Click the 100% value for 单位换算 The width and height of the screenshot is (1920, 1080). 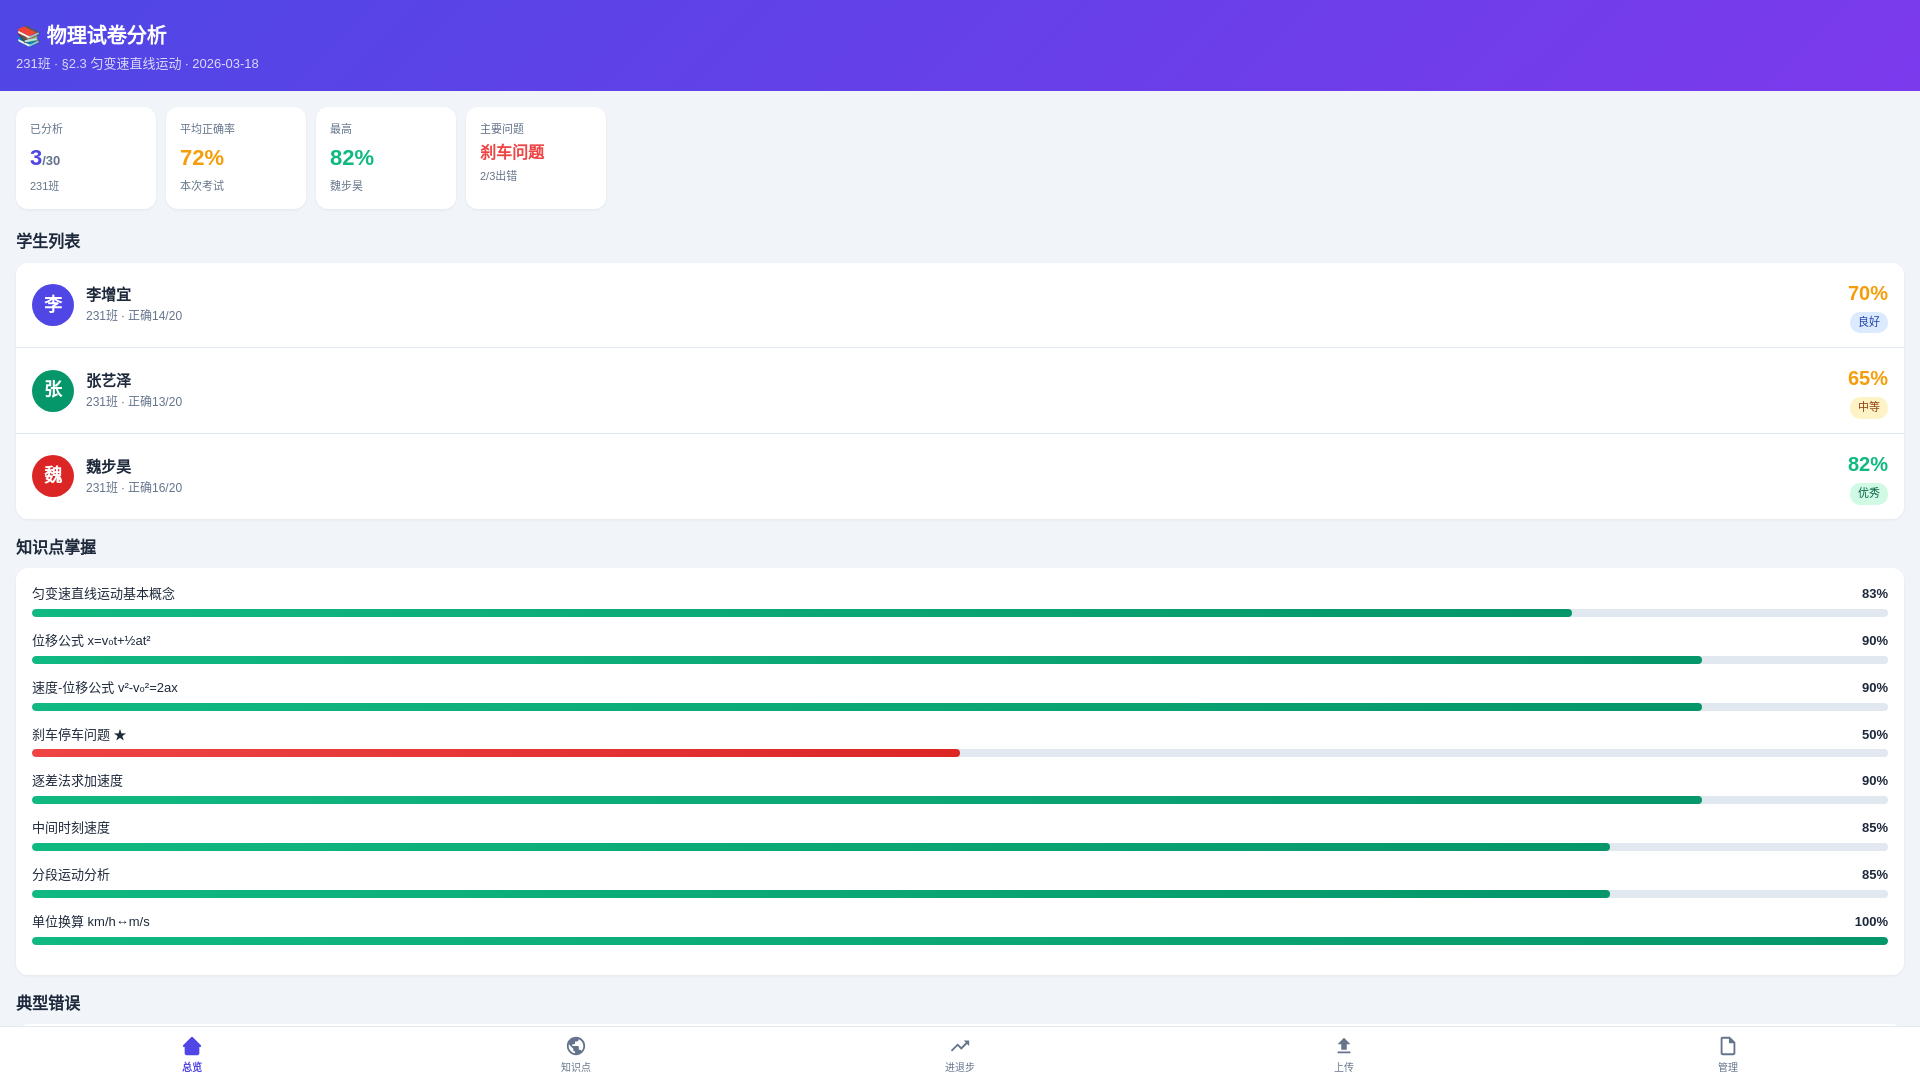[1871, 922]
